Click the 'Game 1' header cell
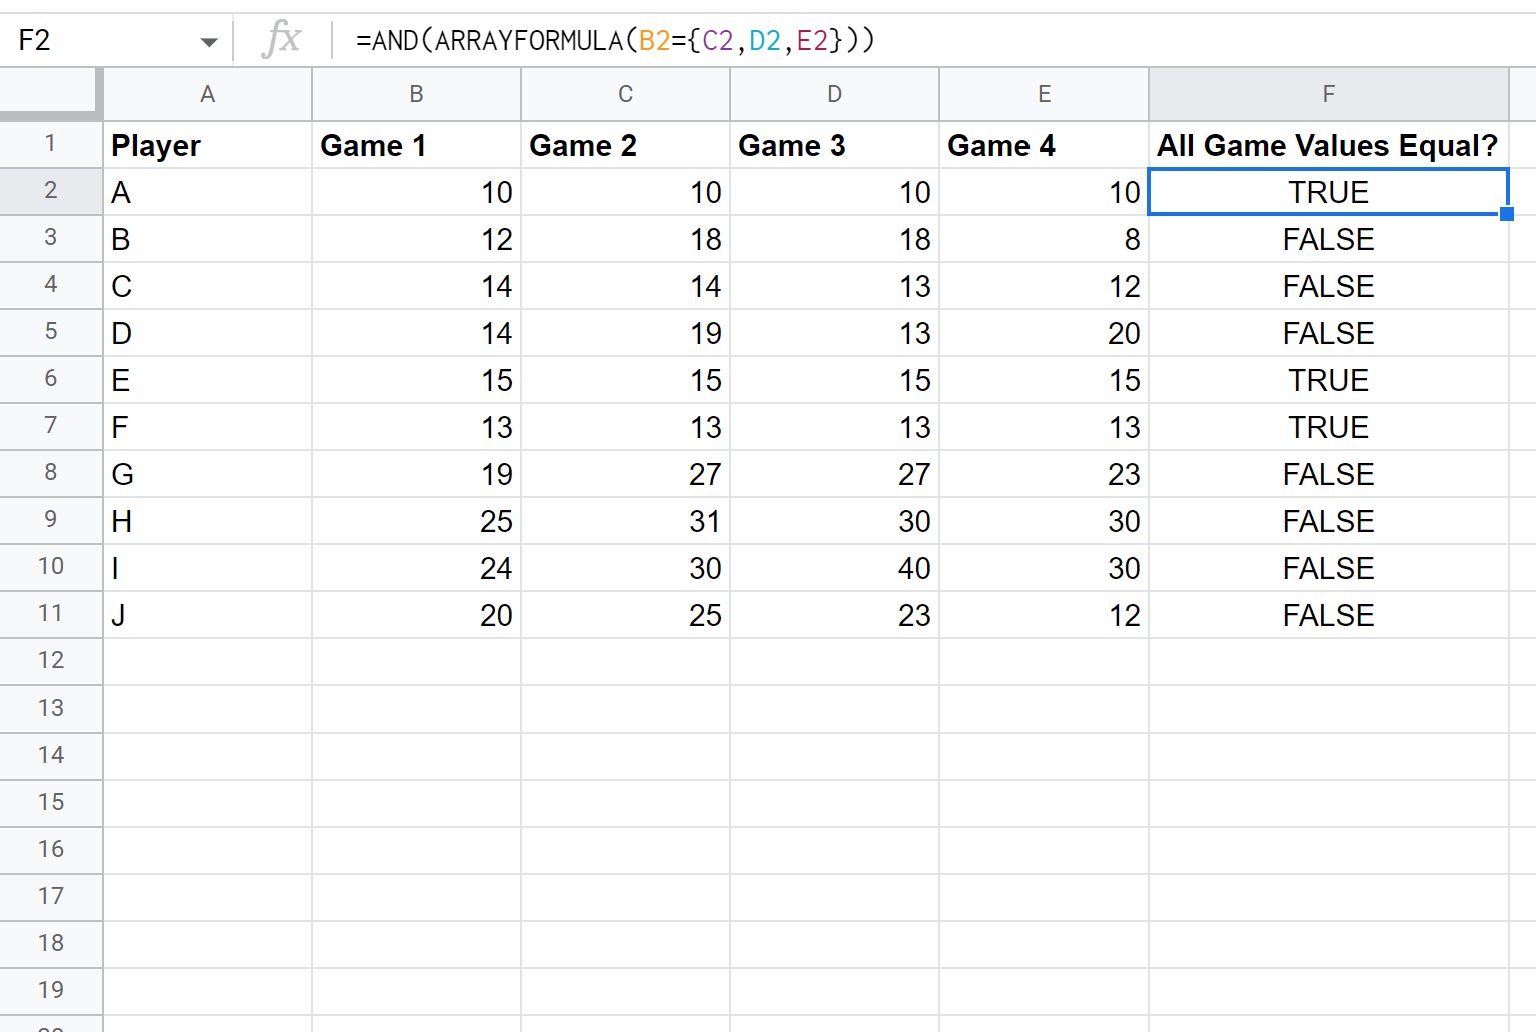Screen dimensions: 1536x1032 [x=417, y=145]
